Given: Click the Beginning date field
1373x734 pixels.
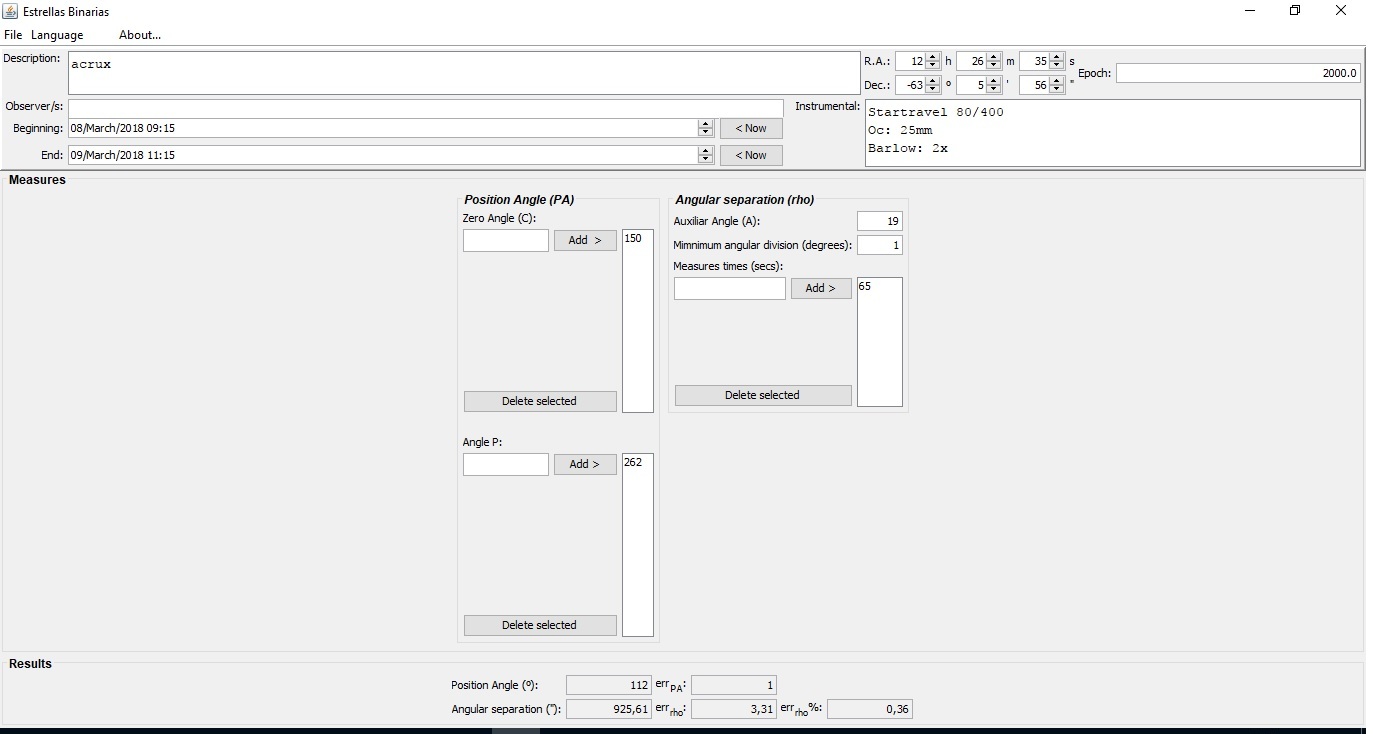Looking at the screenshot, I should click(x=383, y=128).
